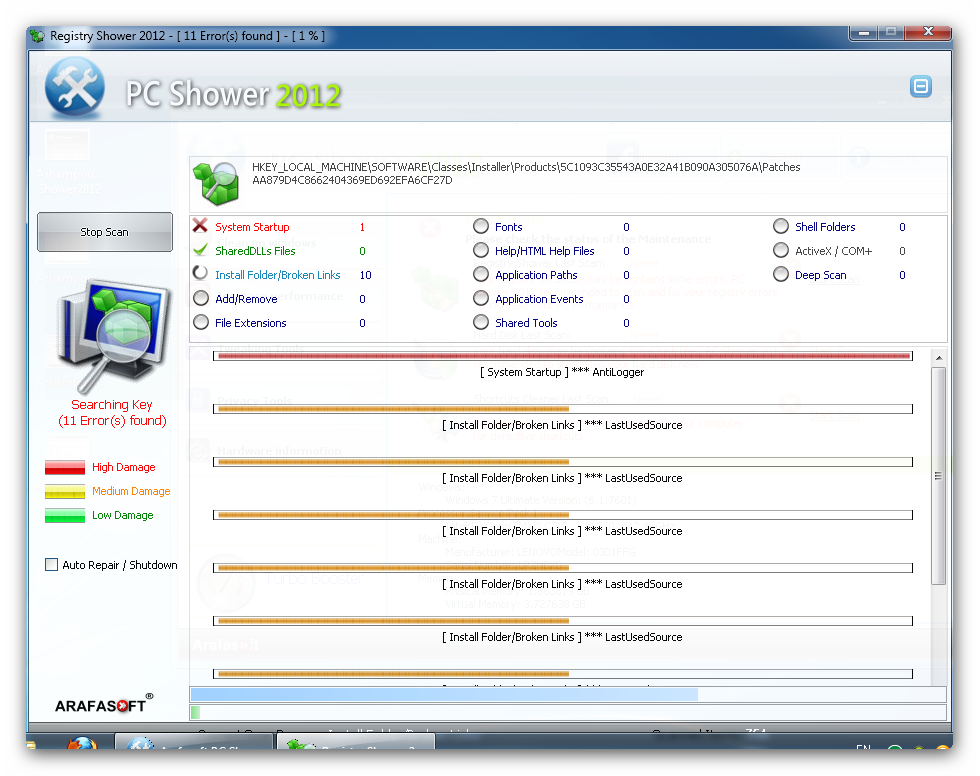Image resolution: width=980 pixels, height=776 pixels.
Task: Enable the Auto Repair / Shutdown checkbox
Action: (x=51, y=565)
